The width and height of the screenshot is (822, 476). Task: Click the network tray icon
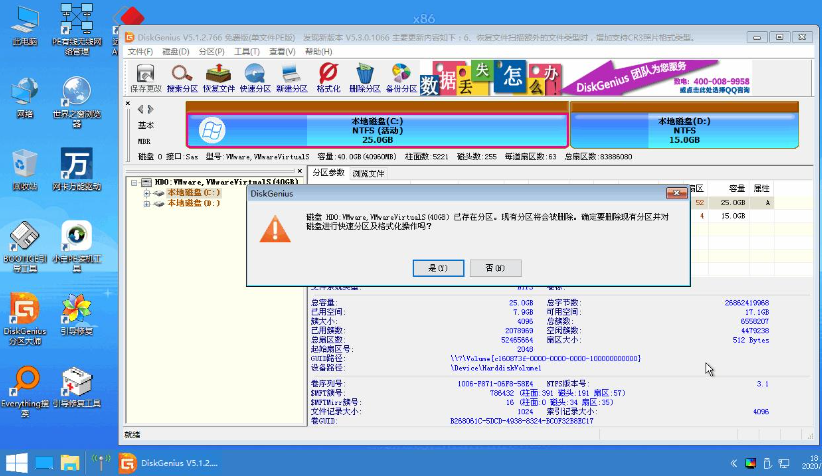(x=784, y=463)
